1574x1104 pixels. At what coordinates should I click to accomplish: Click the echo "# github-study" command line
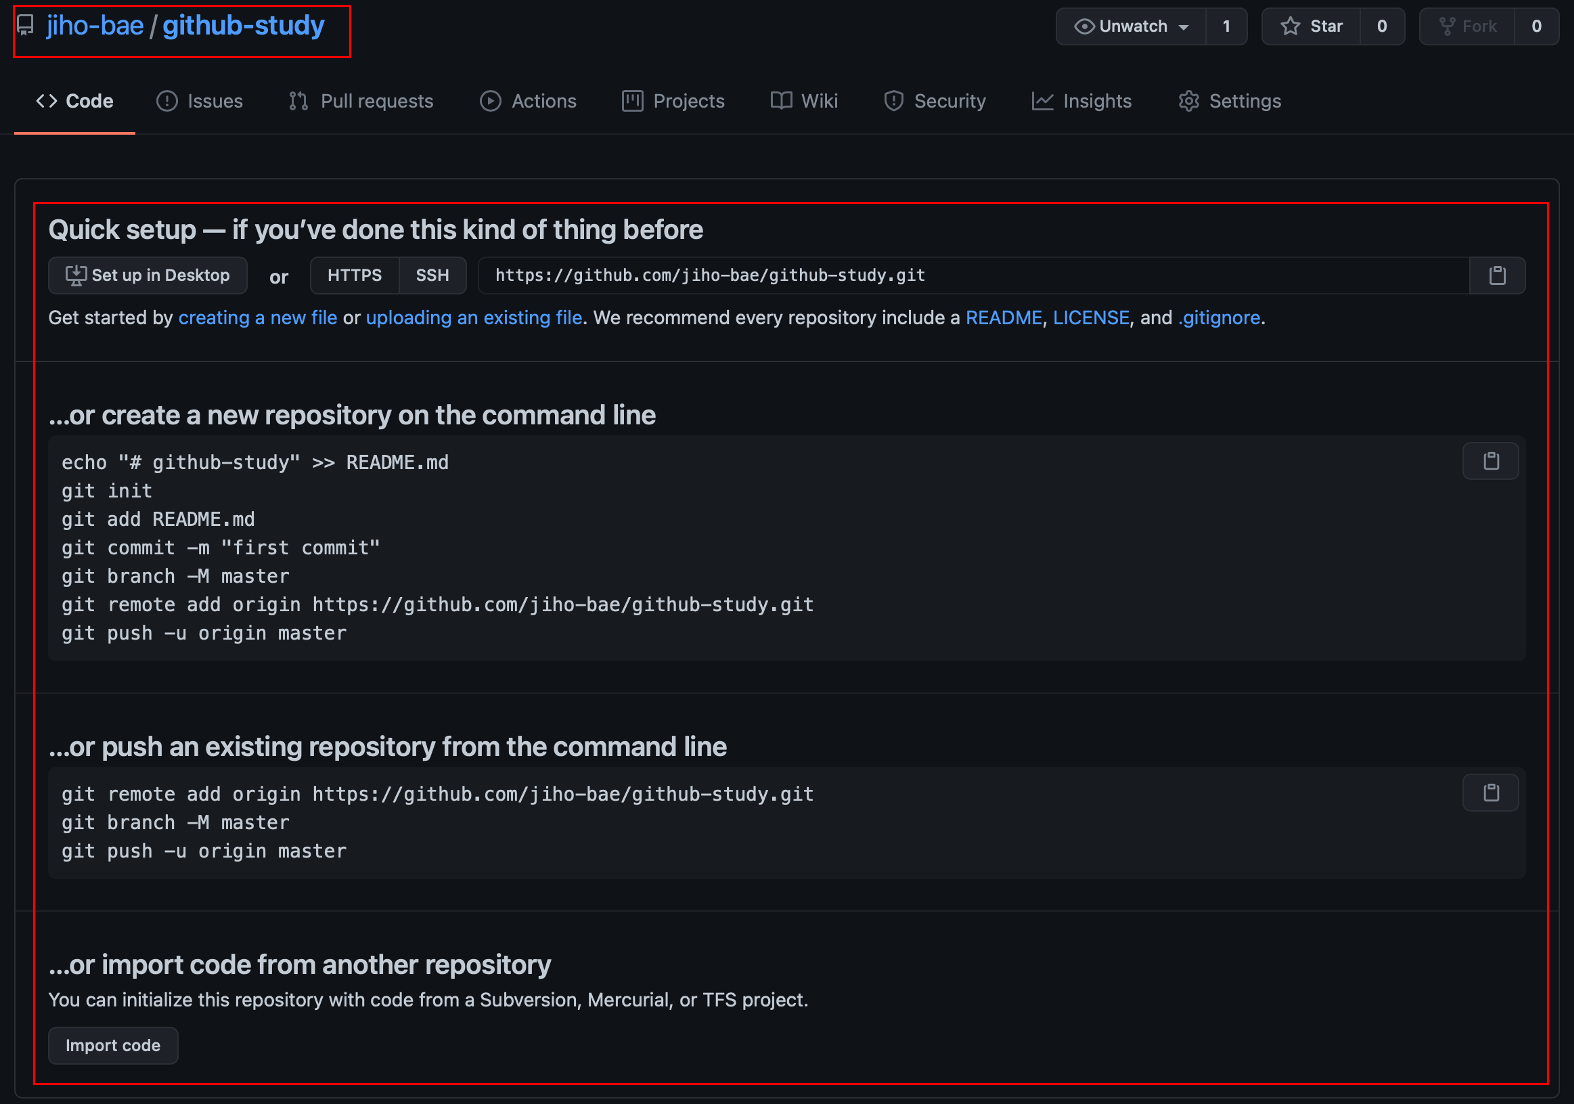click(x=255, y=462)
